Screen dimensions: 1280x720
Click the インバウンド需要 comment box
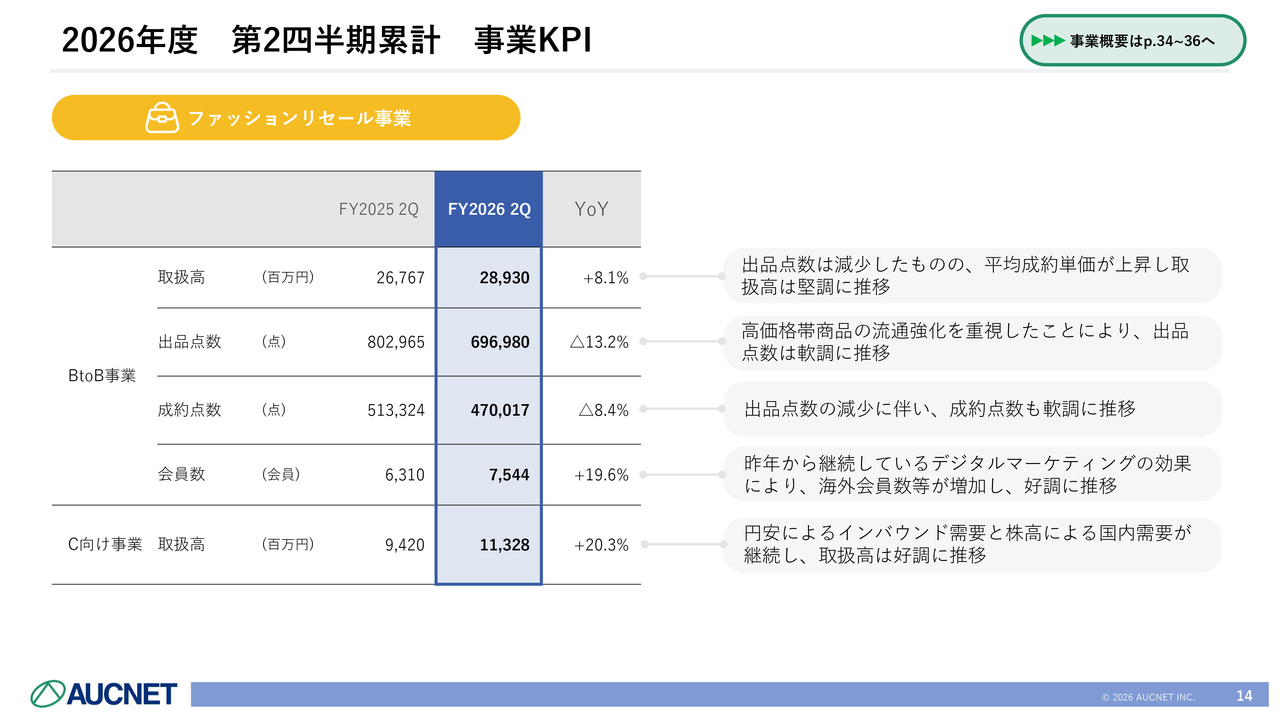972,545
